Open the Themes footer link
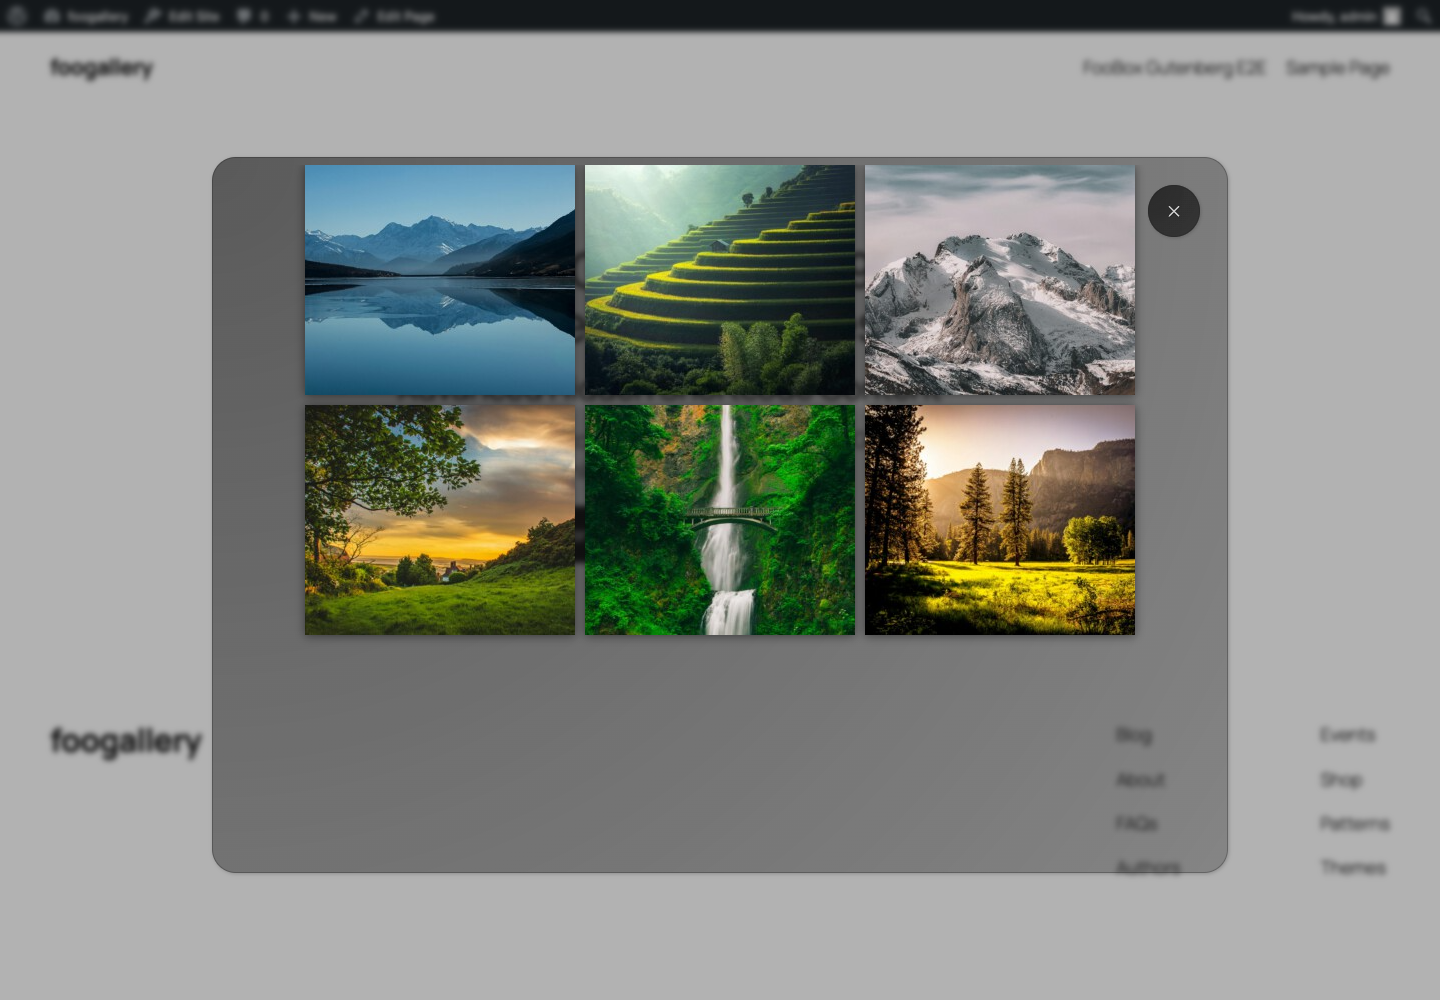Viewport: 1440px width, 1000px height. pyautogui.click(x=1353, y=867)
